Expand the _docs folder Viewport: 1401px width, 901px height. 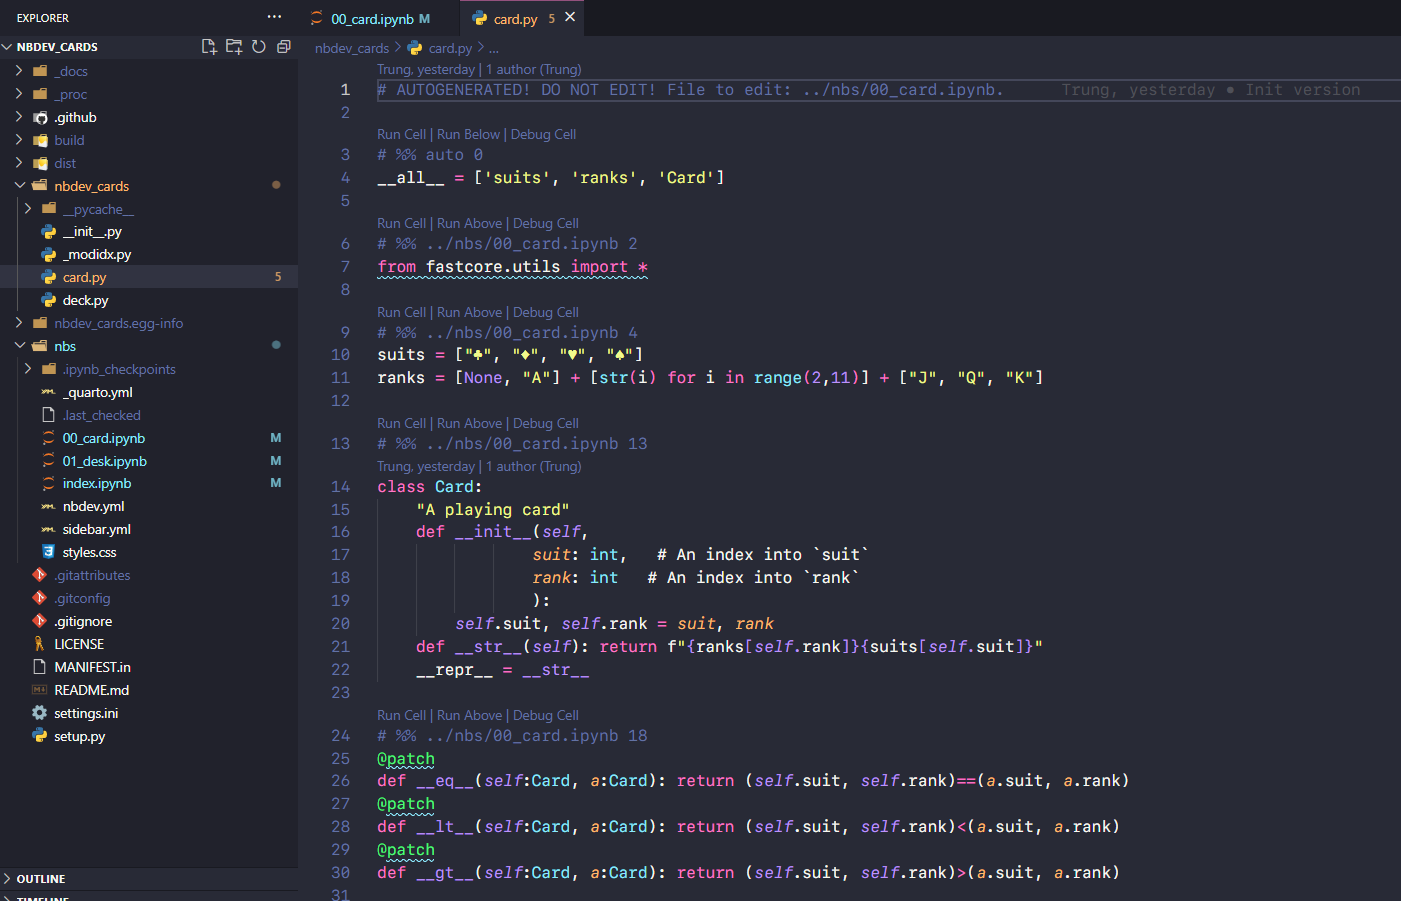19,71
